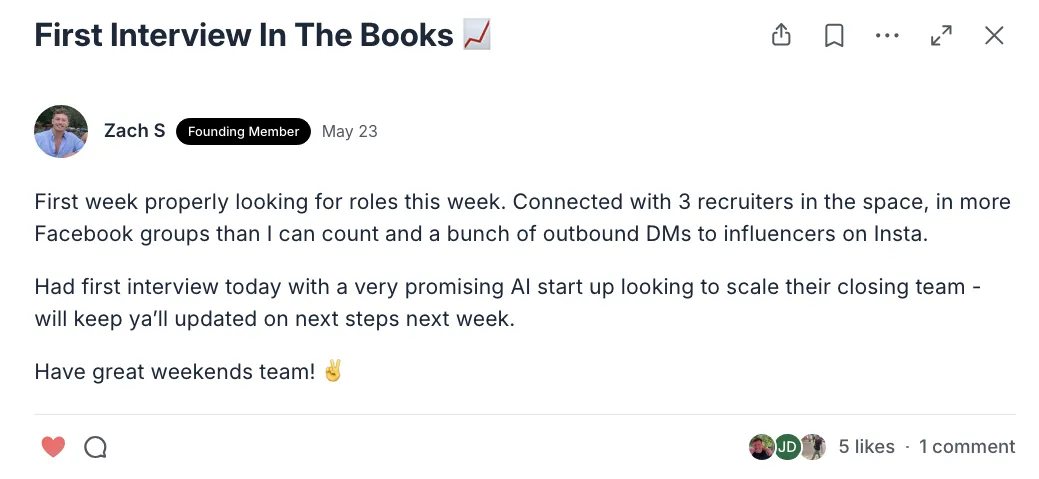1039x479 pixels.
Task: Click the peace sign emoji
Action: pyautogui.click(x=333, y=372)
